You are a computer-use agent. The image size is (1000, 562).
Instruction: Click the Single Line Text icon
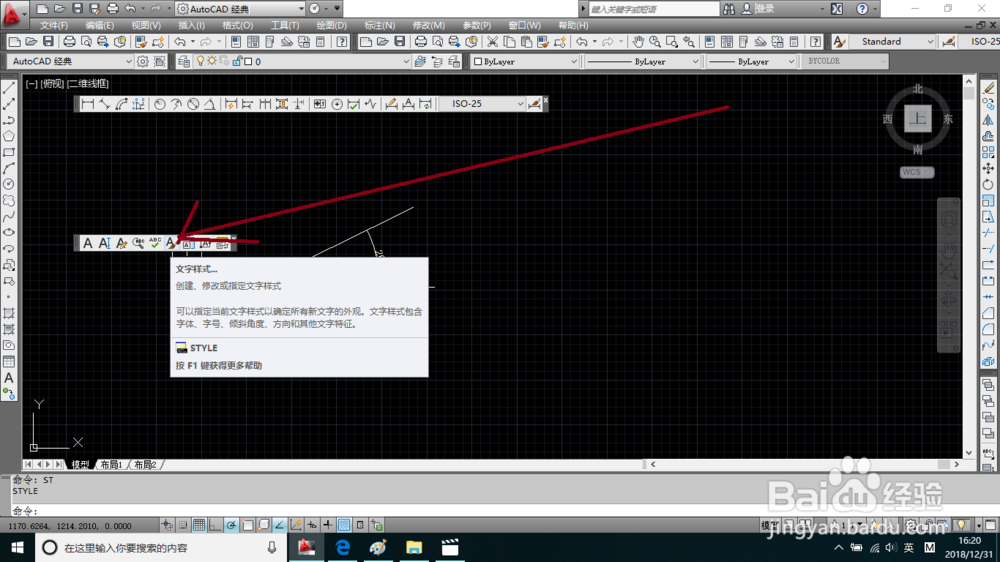[105, 243]
